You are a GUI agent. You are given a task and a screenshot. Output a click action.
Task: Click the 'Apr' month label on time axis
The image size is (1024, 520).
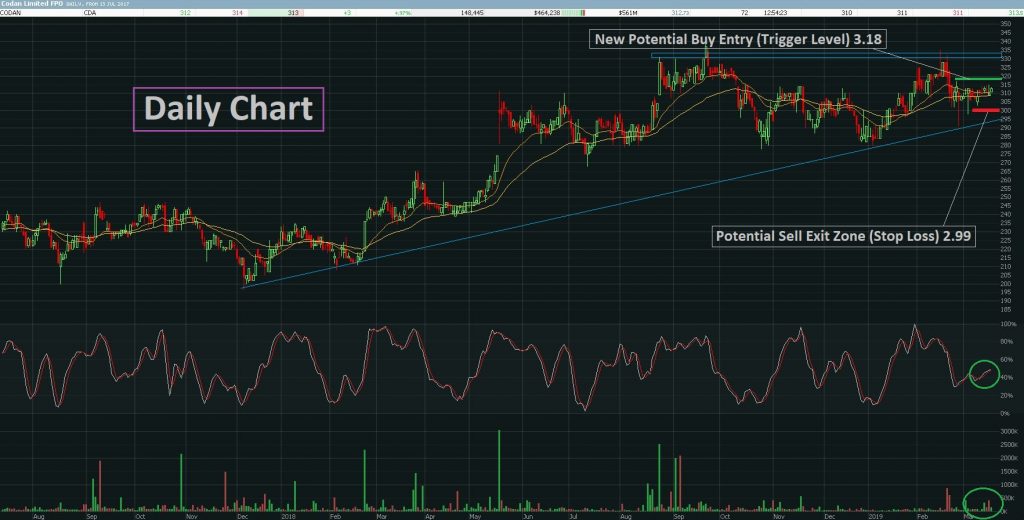coord(430,515)
